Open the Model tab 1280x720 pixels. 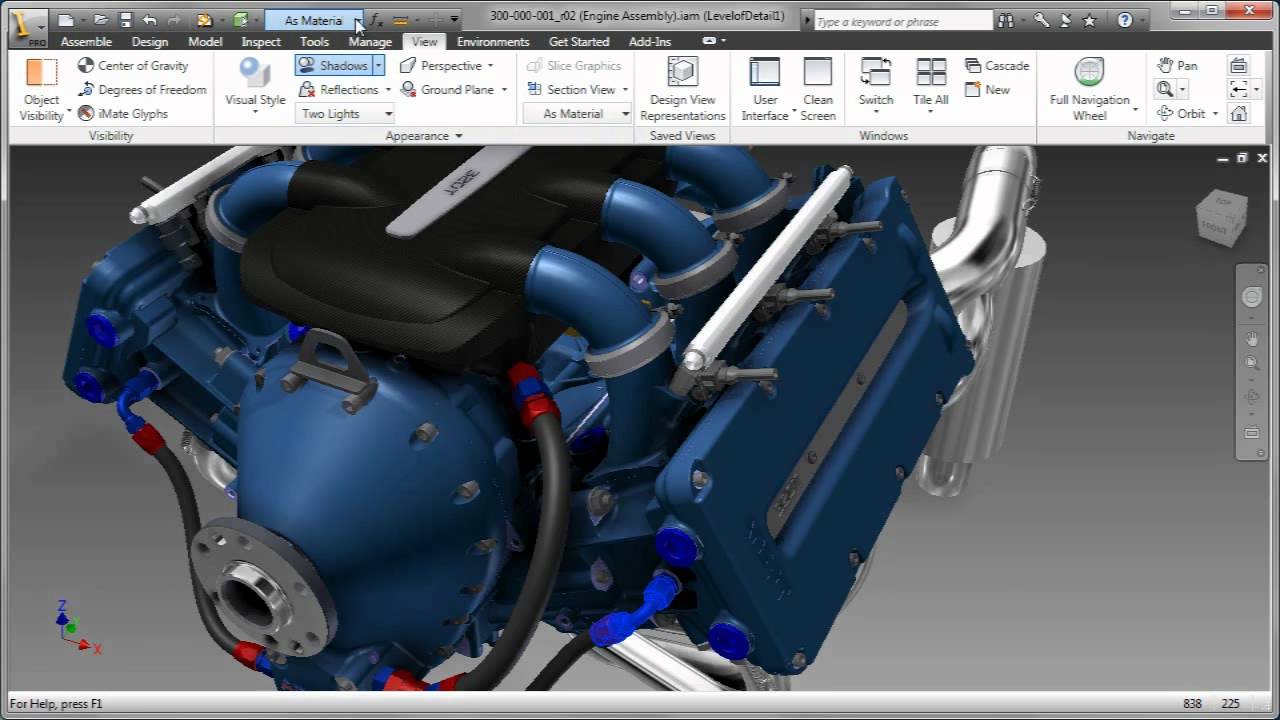click(x=205, y=41)
